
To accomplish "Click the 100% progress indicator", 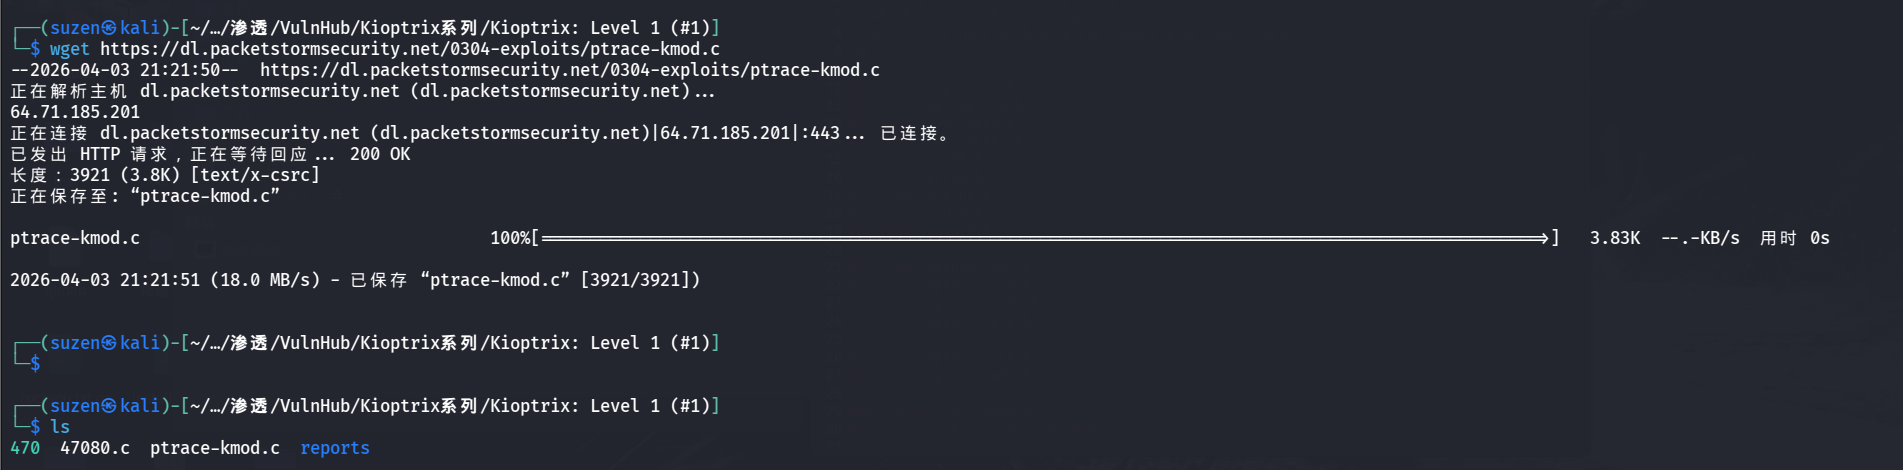I will click(x=510, y=238).
